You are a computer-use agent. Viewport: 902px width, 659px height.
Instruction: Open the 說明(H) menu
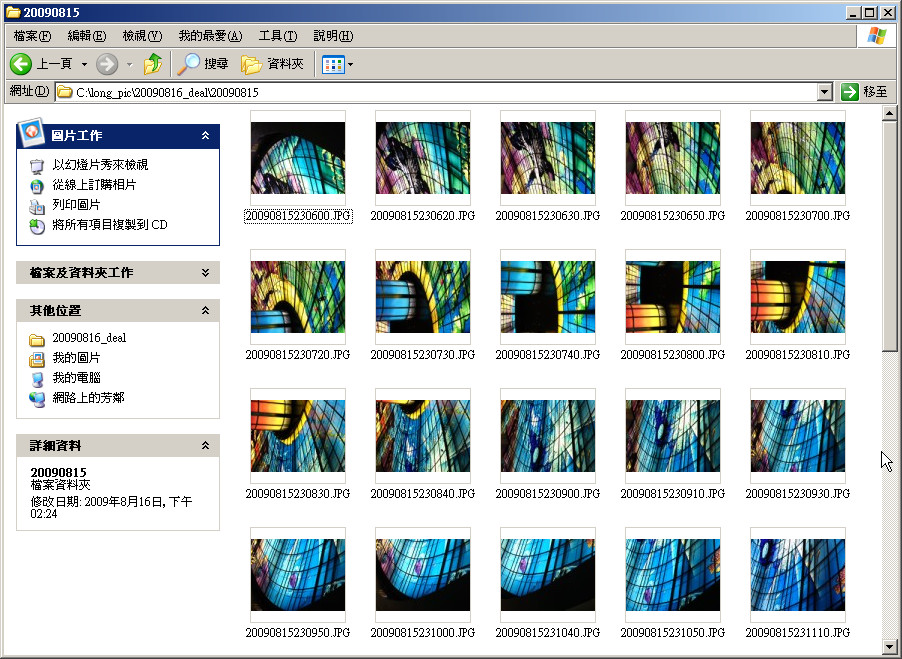tap(333, 36)
